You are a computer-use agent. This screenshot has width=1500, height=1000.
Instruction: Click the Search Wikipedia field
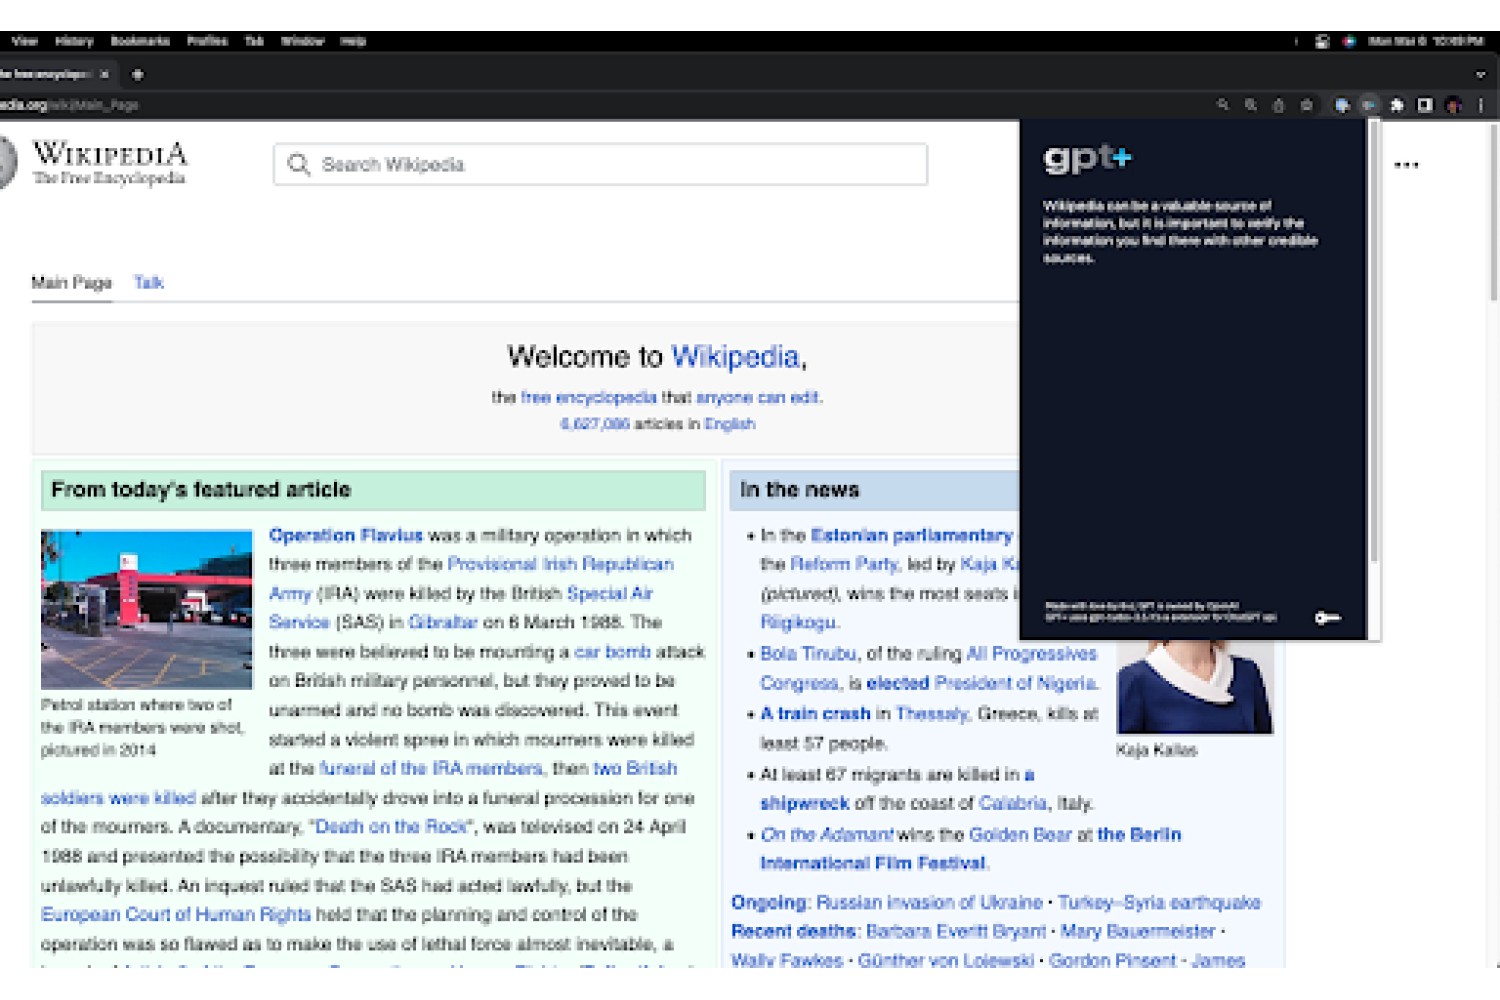coord(600,165)
